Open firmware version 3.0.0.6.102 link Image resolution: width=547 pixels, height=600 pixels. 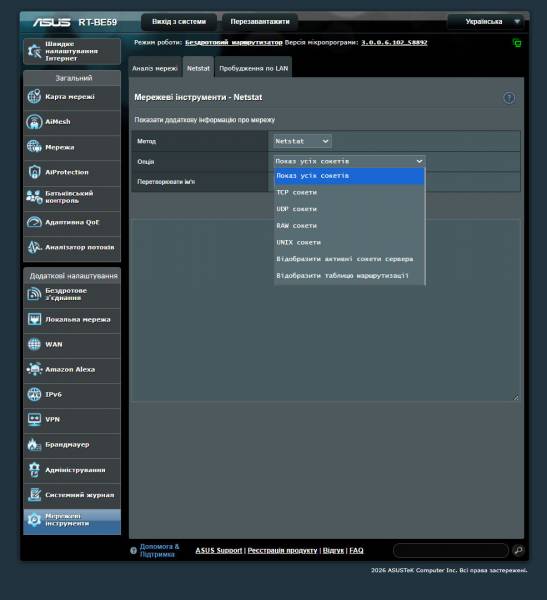click(x=394, y=42)
